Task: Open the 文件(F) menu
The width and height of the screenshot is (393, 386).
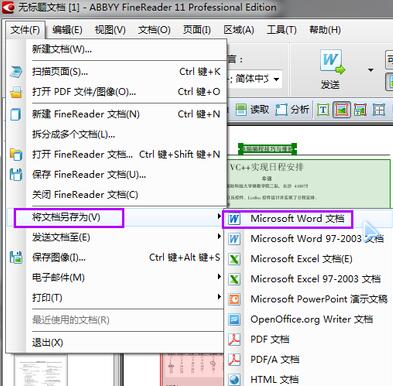Action: click(25, 30)
